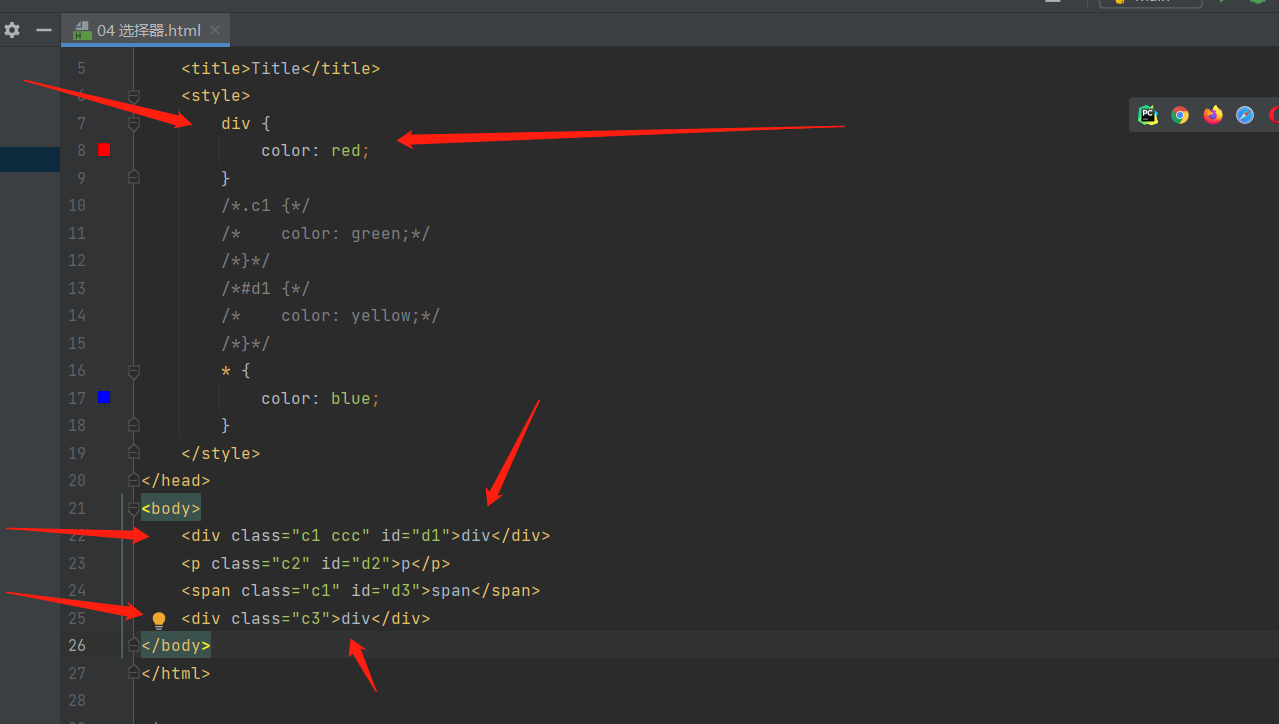The height and width of the screenshot is (724, 1279).
Task: Click the commented '/*.c1 {*/' line
Action: pyautogui.click(x=266, y=206)
